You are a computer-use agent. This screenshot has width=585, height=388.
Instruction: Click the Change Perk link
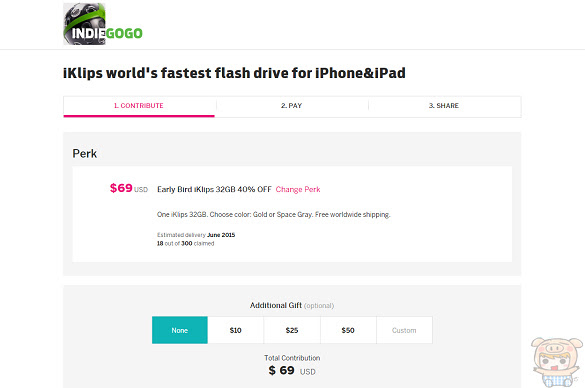tap(298, 190)
